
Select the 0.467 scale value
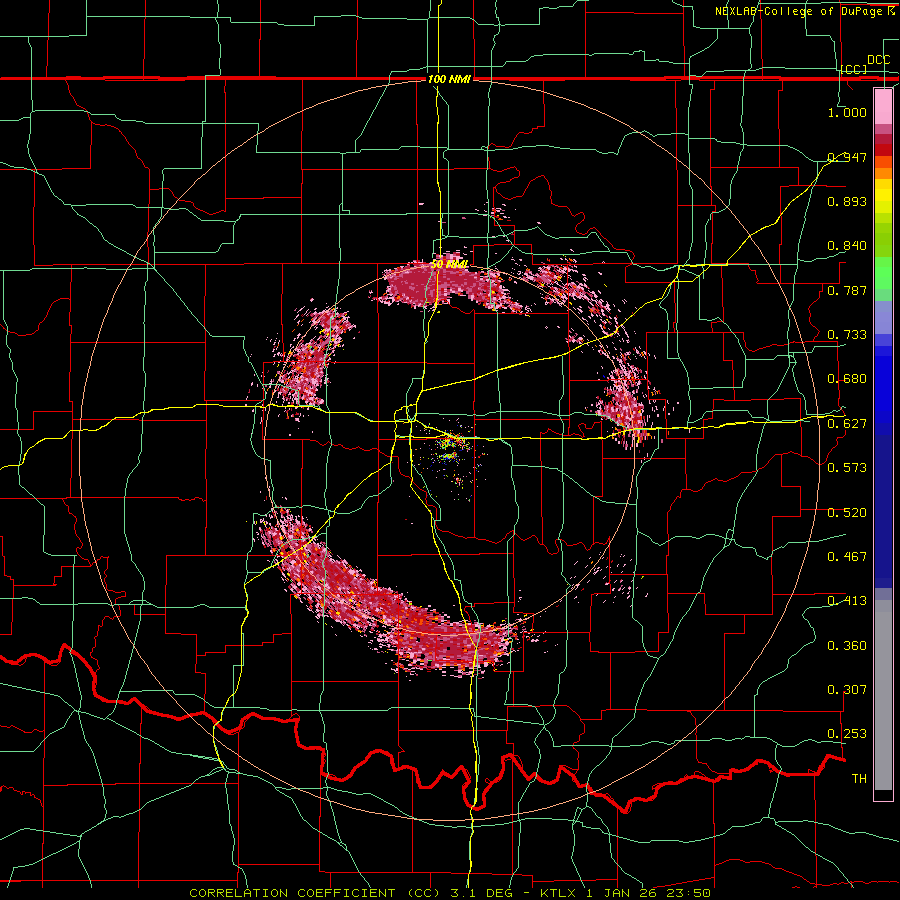pyautogui.click(x=847, y=557)
